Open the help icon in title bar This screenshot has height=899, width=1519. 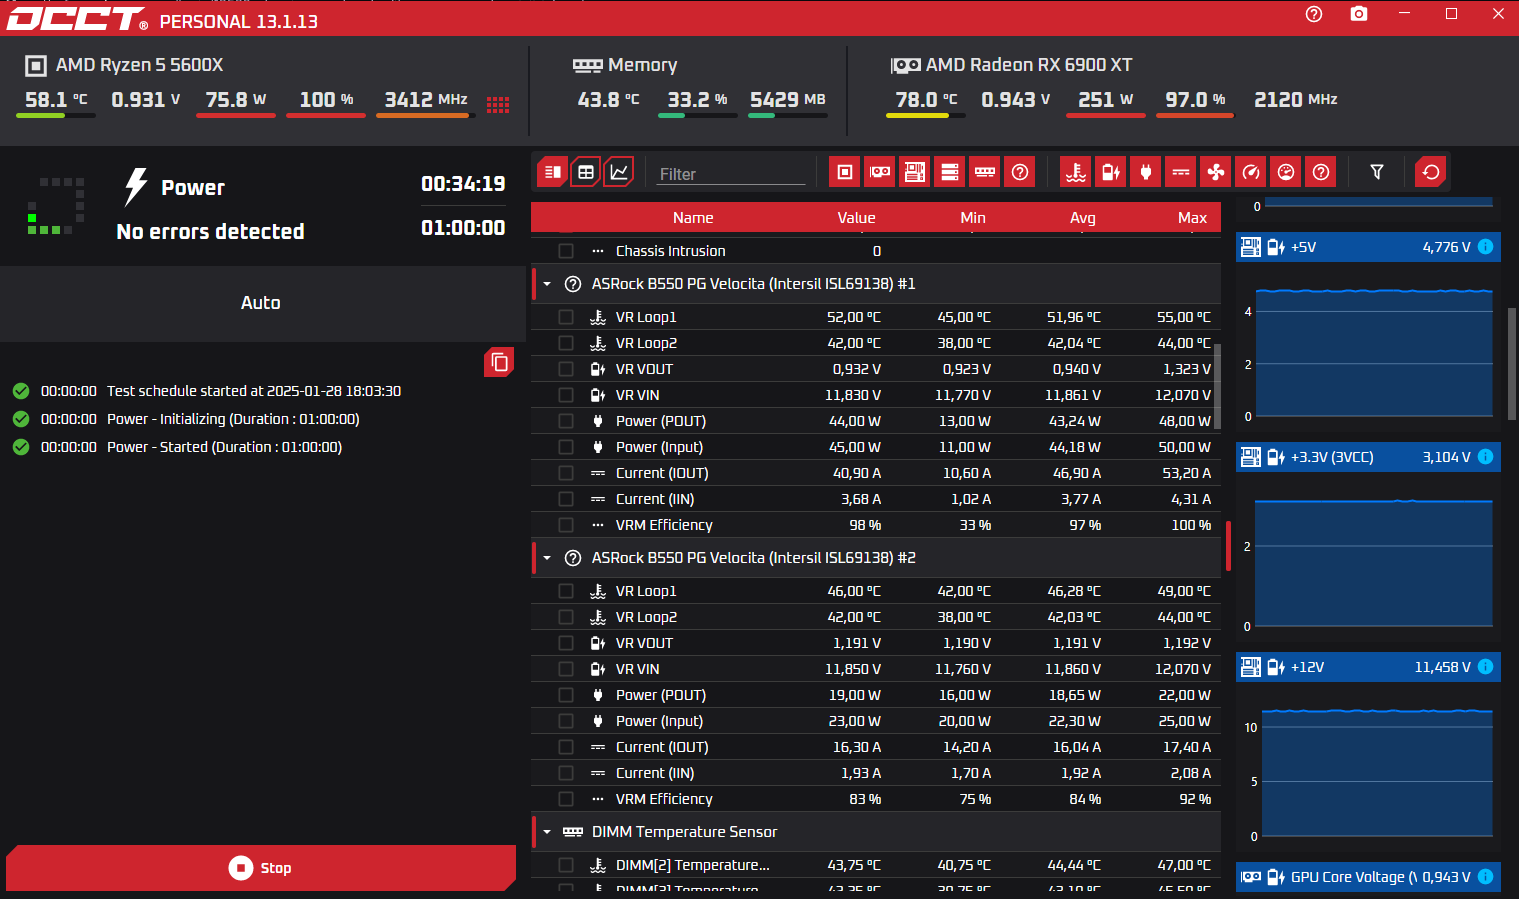click(1314, 14)
